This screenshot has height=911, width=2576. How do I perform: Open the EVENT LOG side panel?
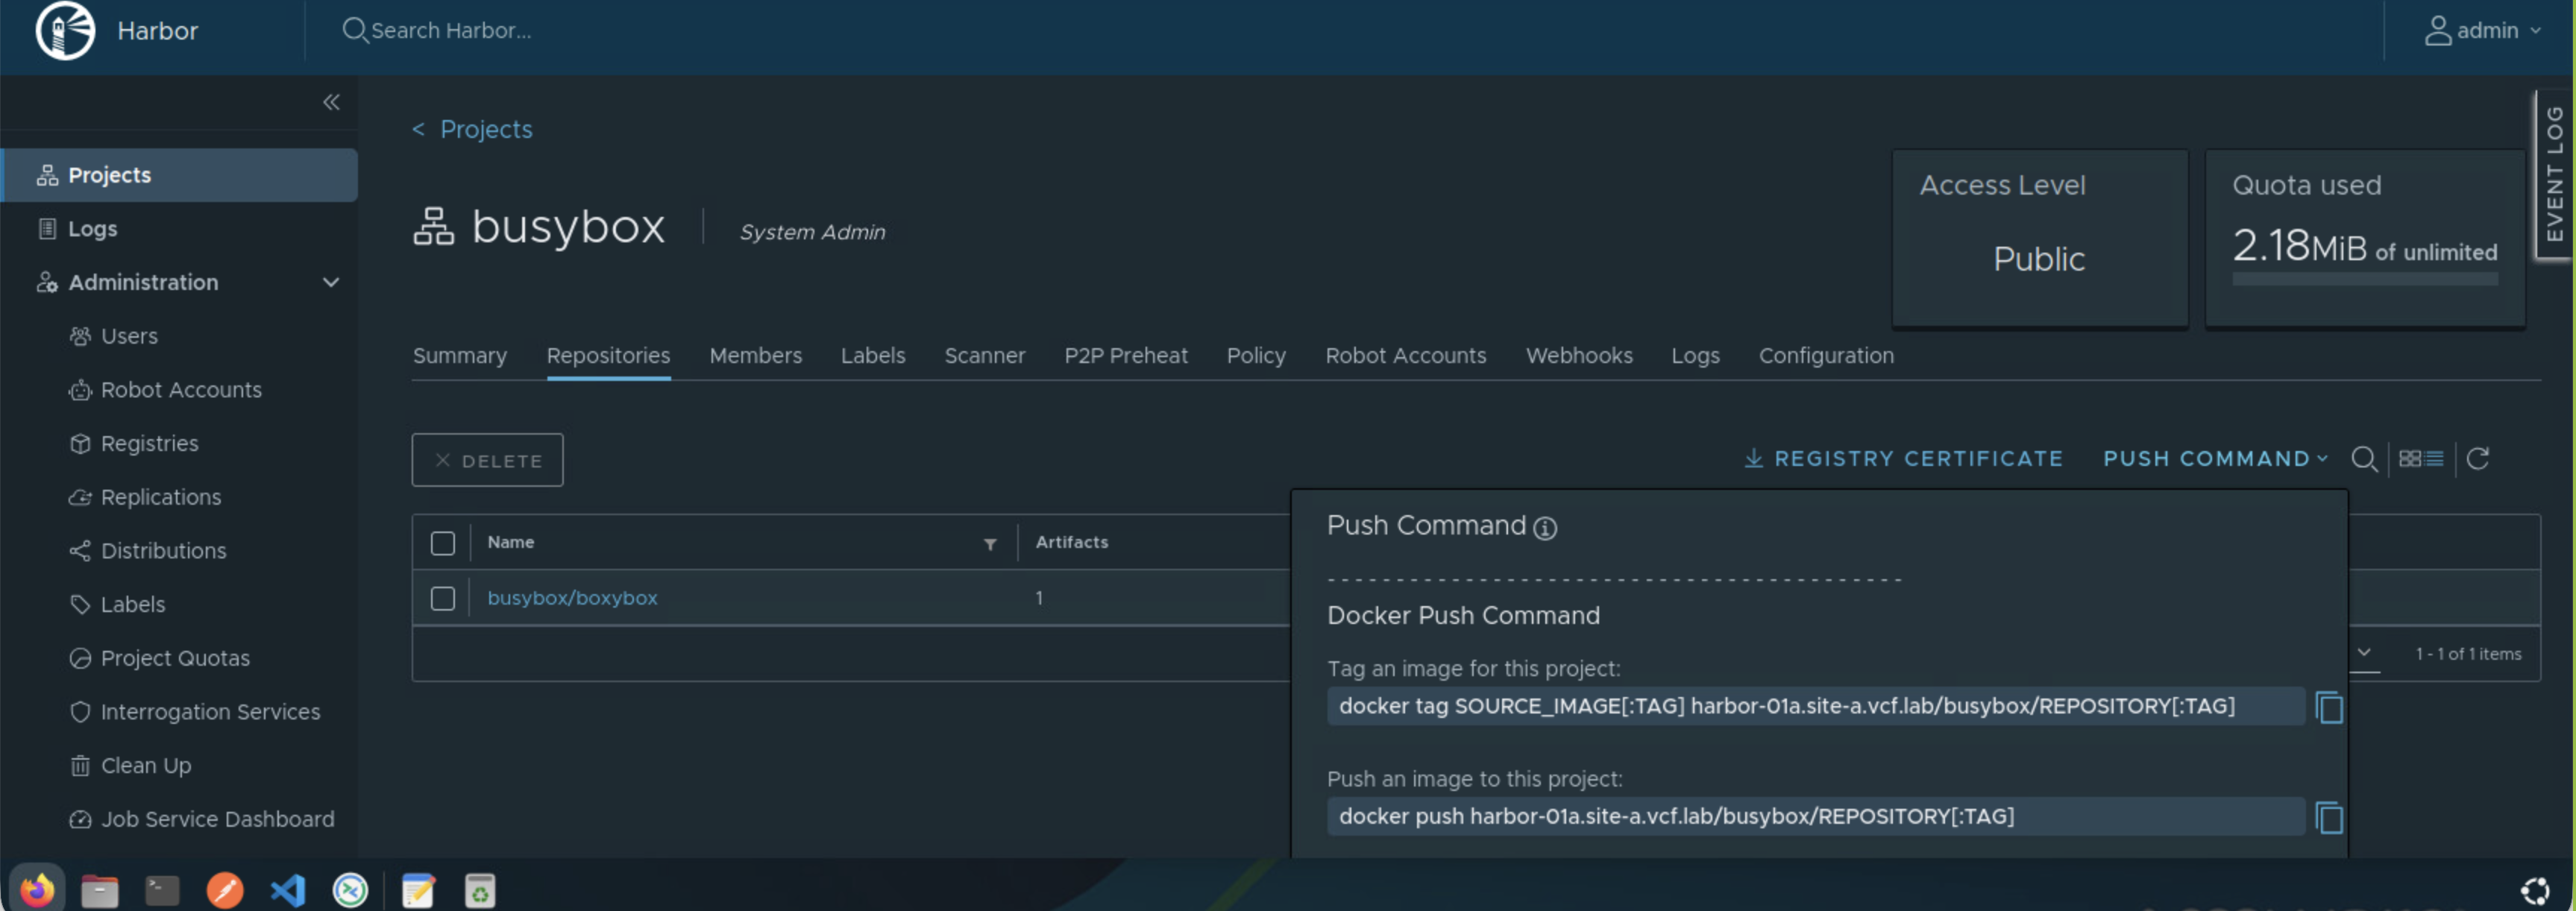(2555, 174)
